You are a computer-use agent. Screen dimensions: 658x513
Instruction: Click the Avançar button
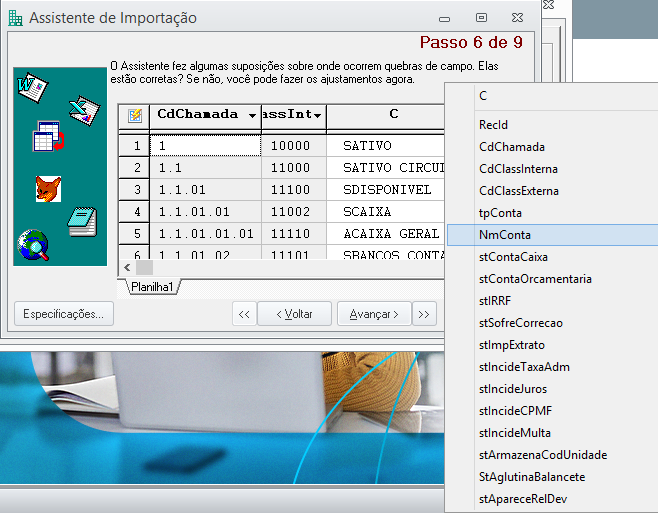pyautogui.click(x=374, y=314)
